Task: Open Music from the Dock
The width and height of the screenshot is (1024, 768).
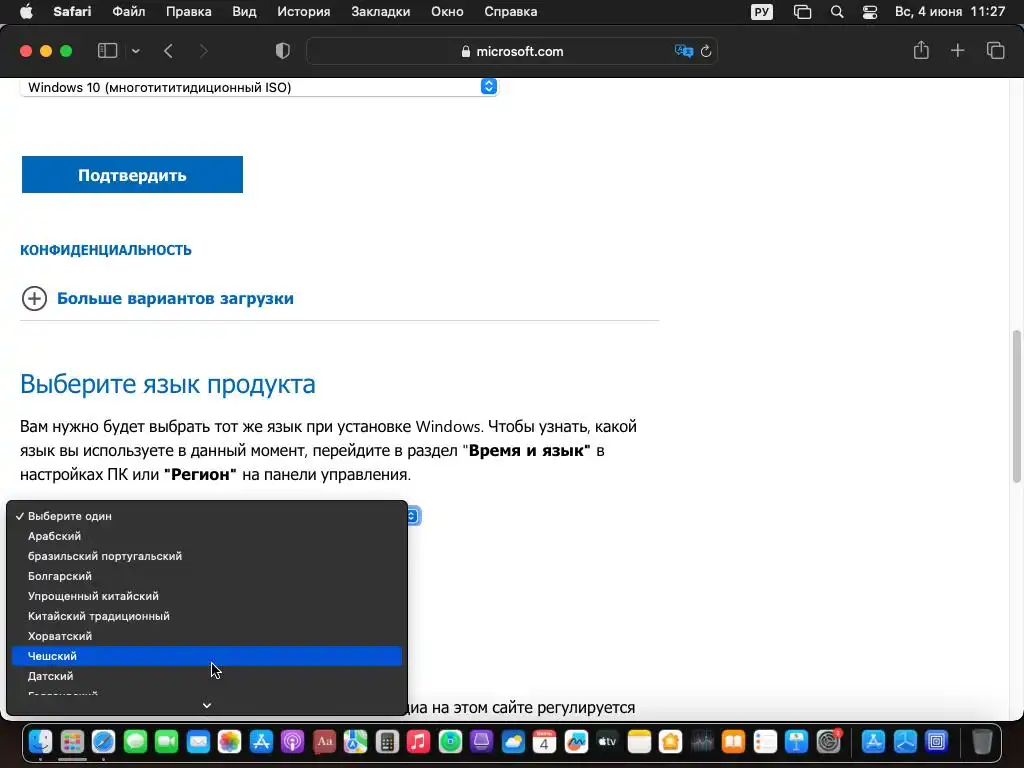Action: tap(418, 742)
